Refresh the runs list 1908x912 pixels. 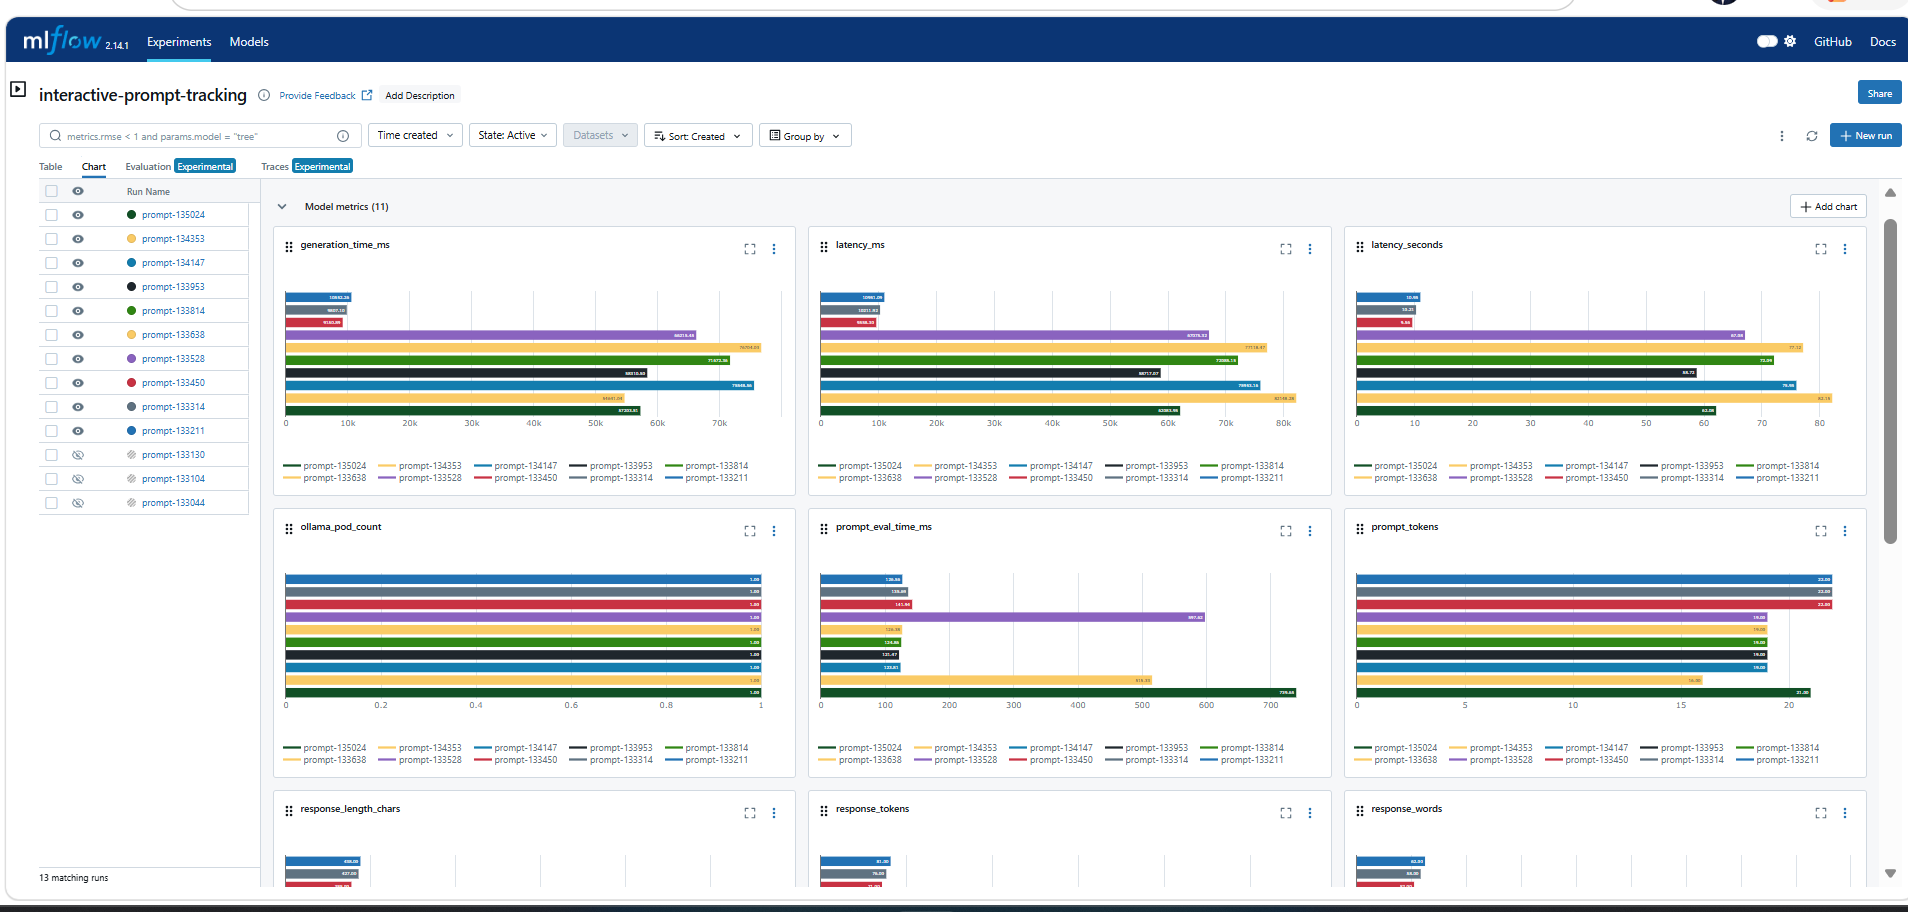coord(1812,136)
